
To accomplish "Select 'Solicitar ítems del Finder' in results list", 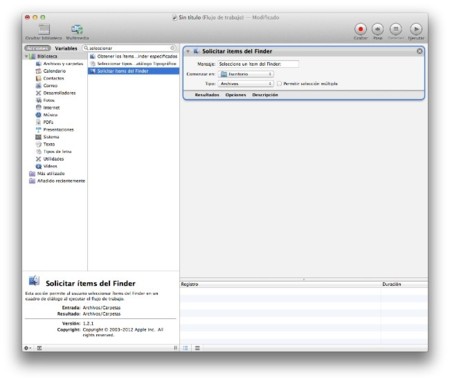I will tap(133, 71).
